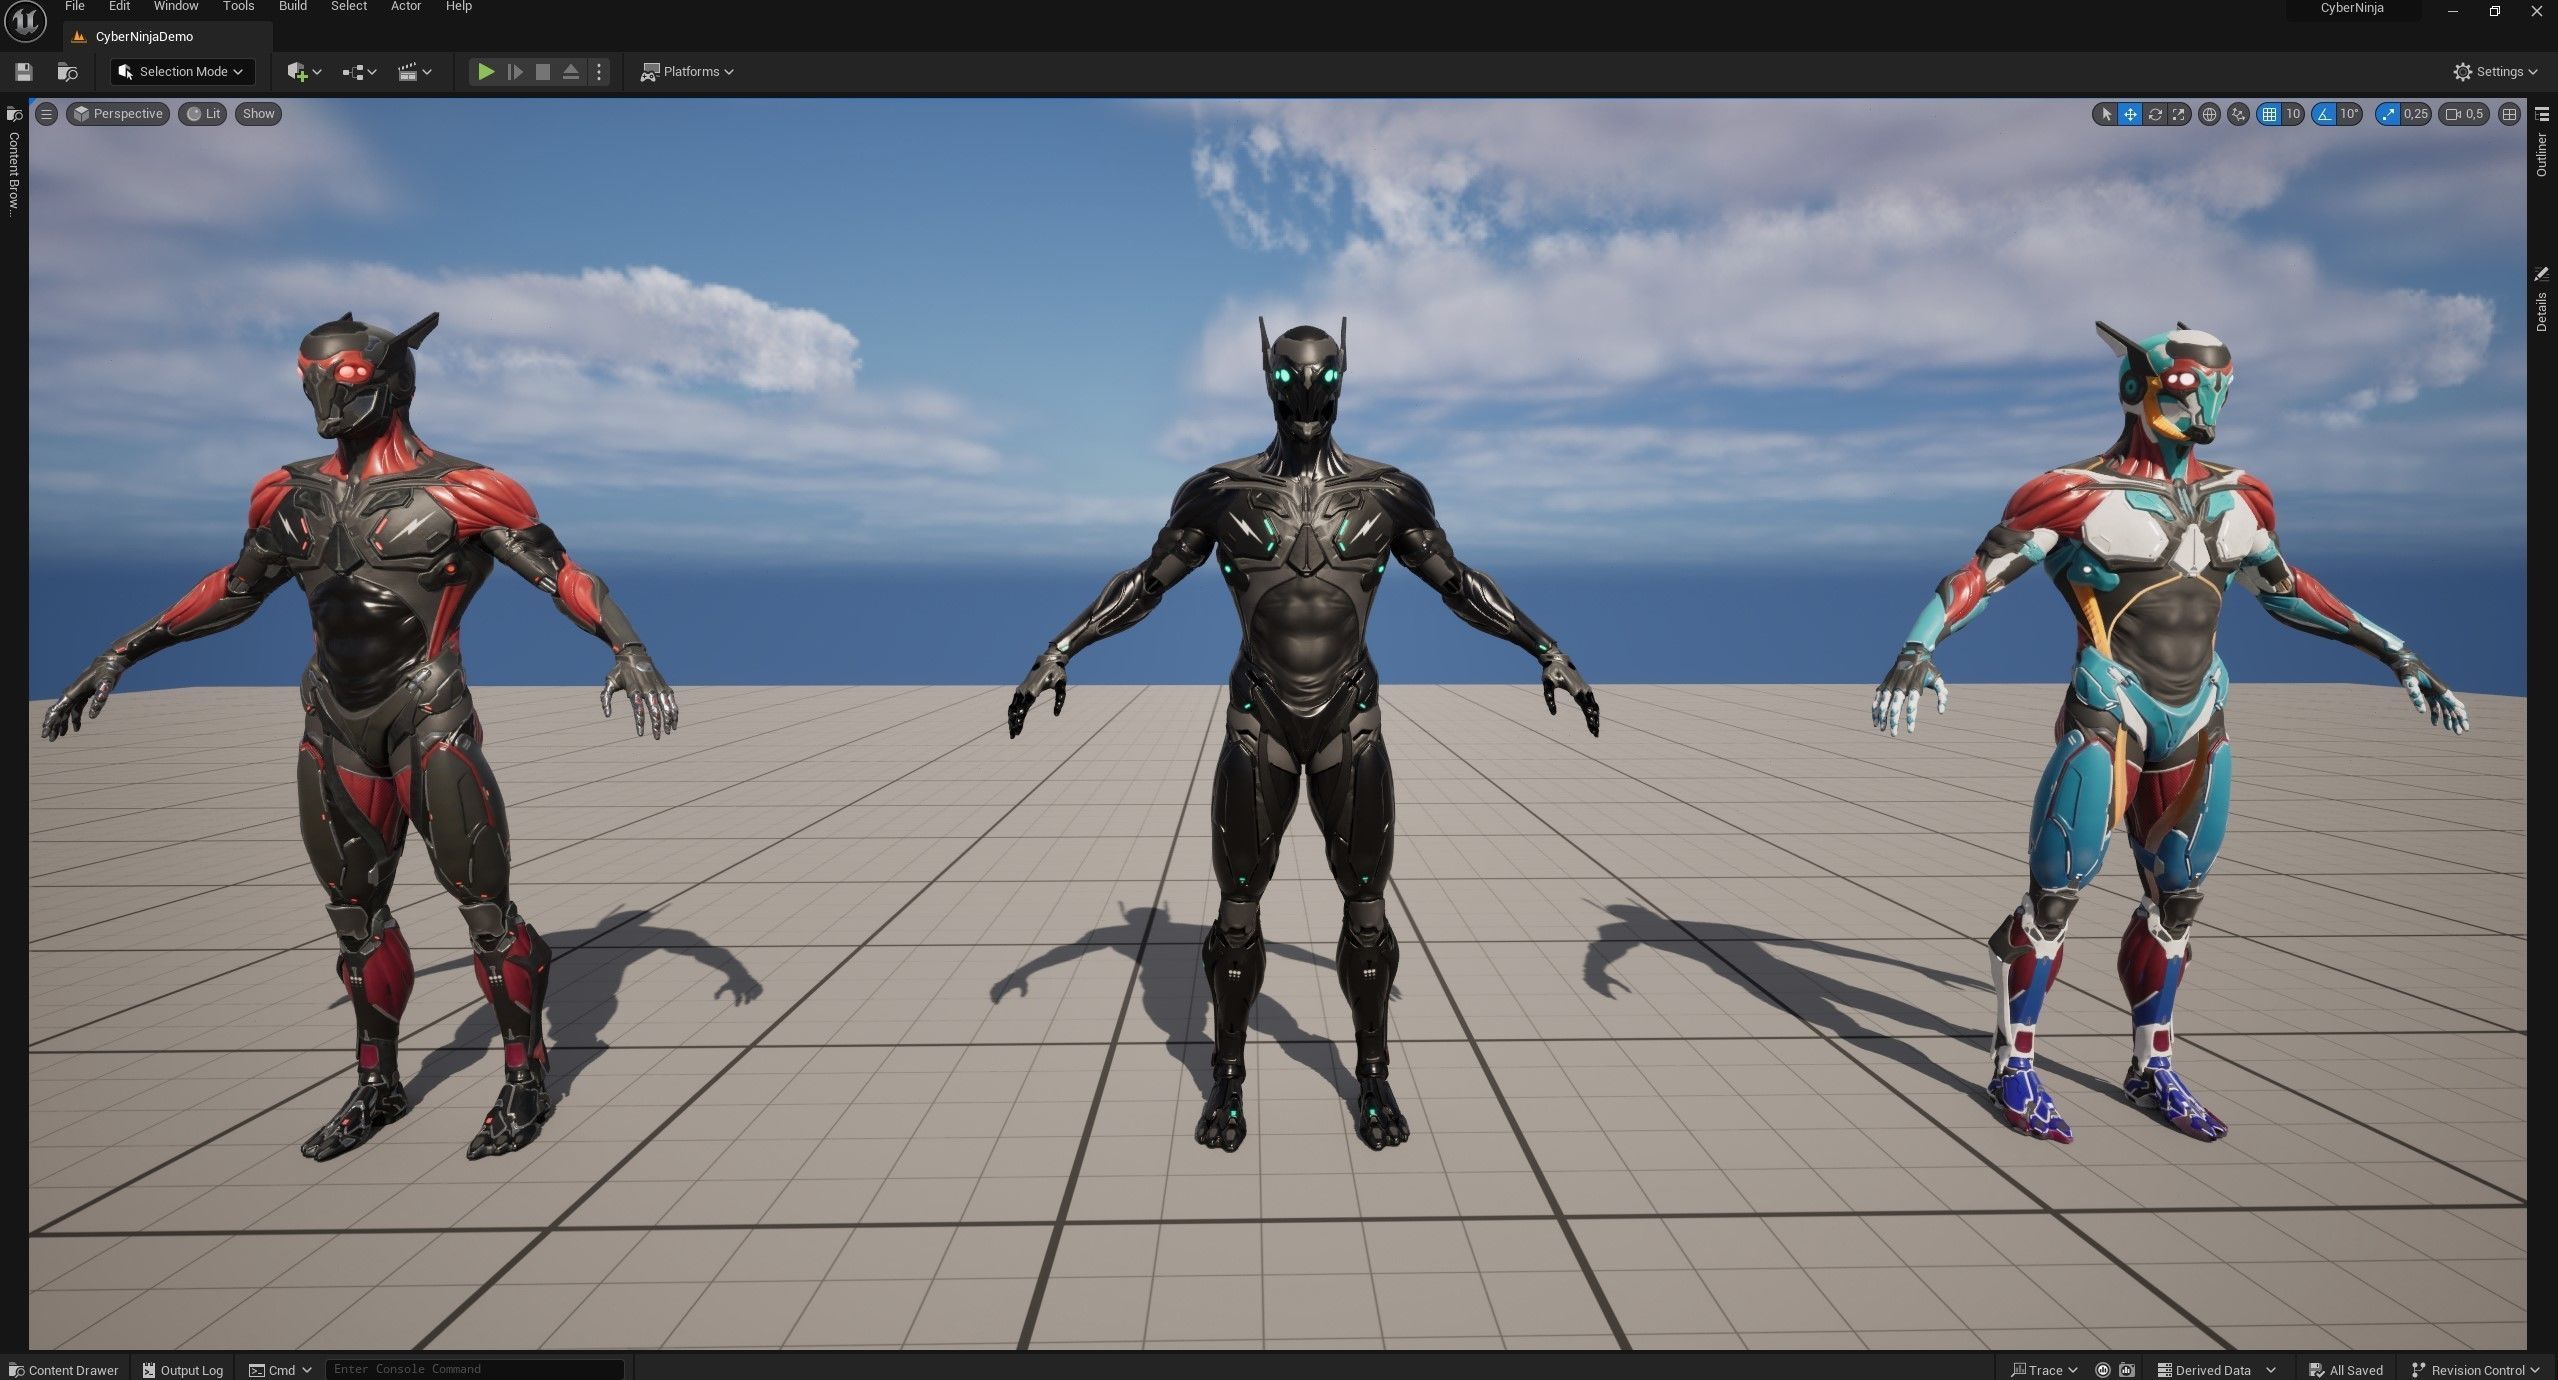
Task: Open the cinematics clapperboard dropdown
Action: (x=414, y=71)
